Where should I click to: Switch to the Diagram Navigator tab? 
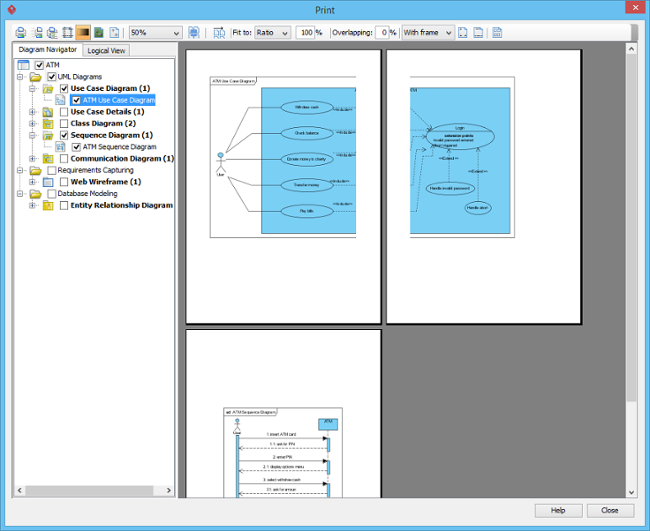tap(47, 49)
